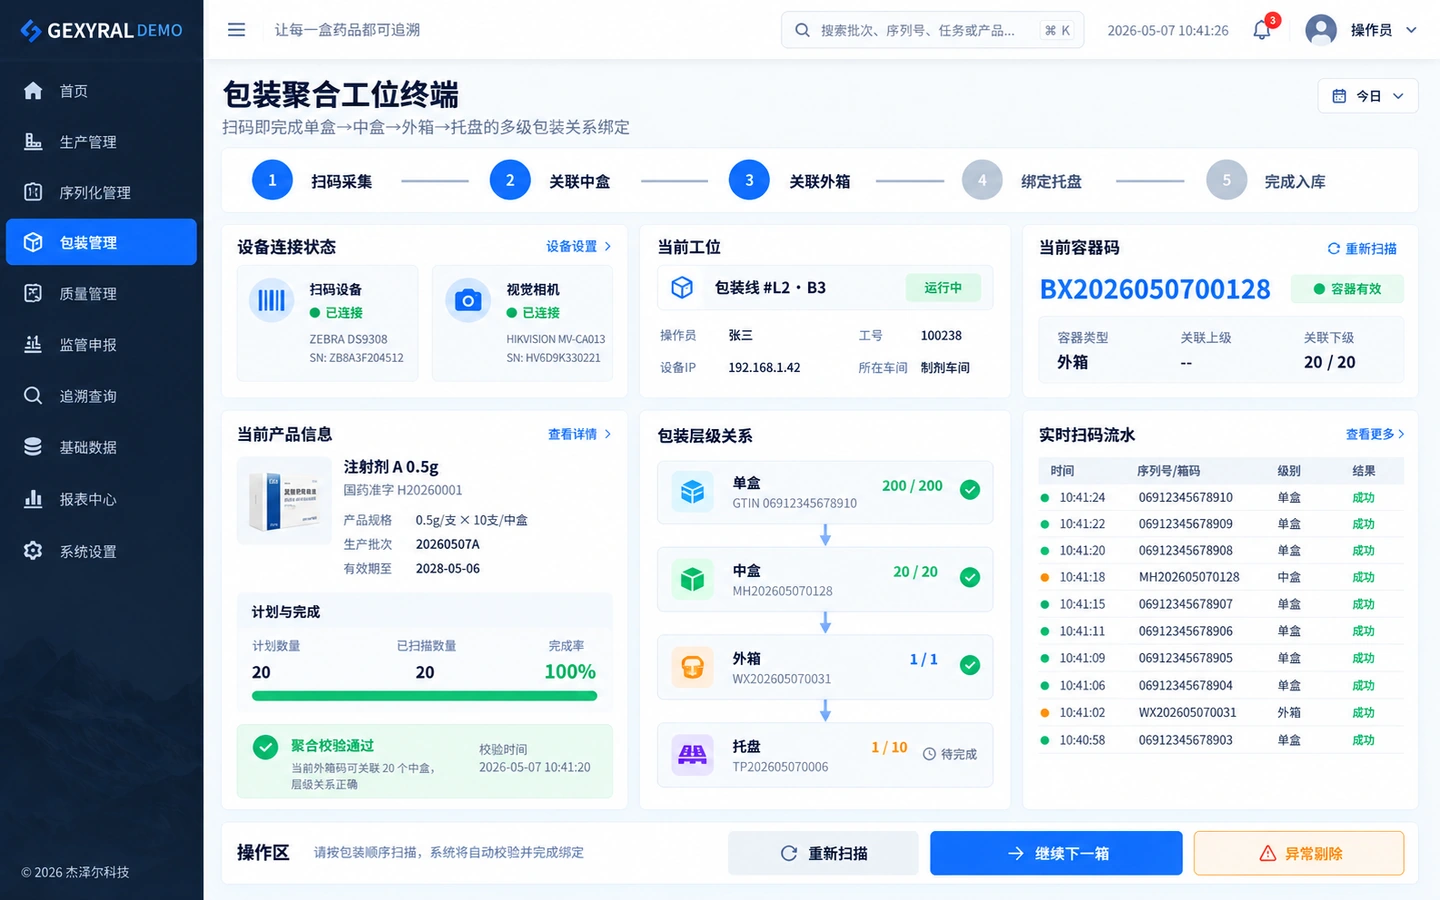The width and height of the screenshot is (1440, 900).
Task: Click the product package thumbnail image
Action: tap(284, 500)
